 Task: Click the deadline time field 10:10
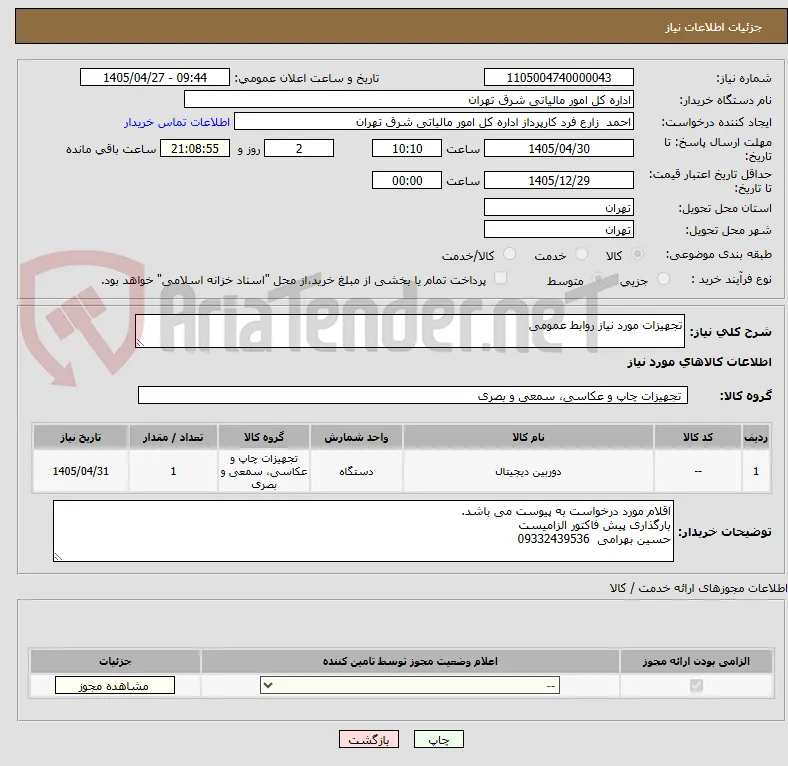407,149
